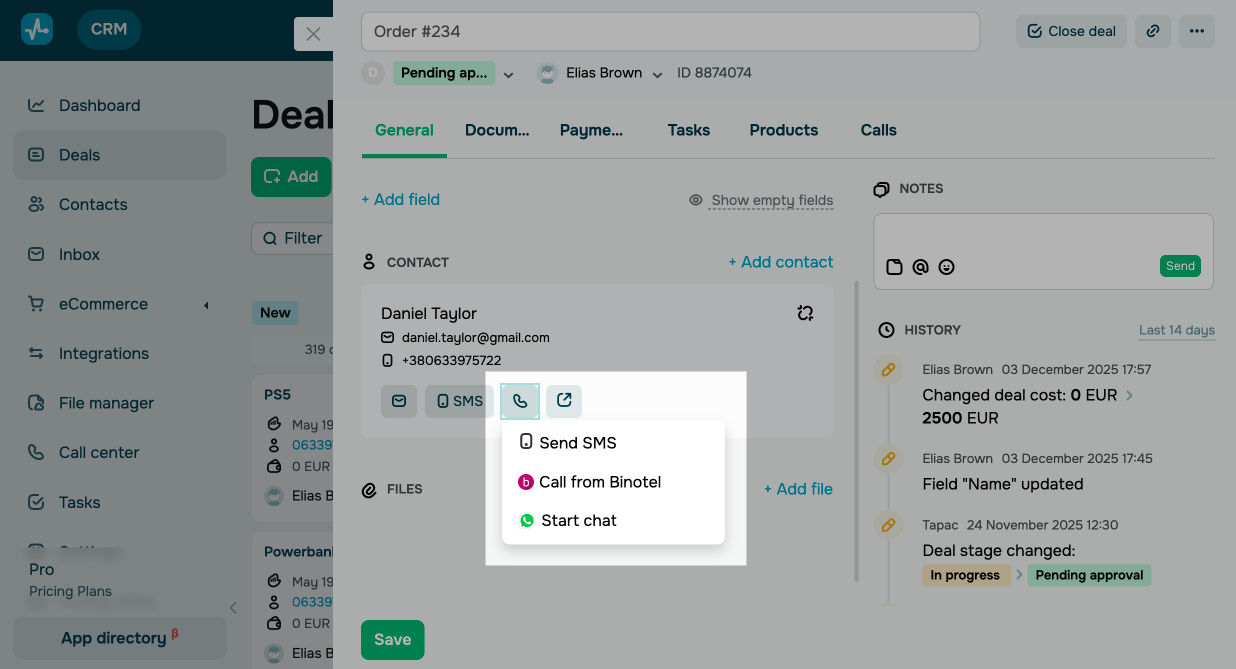Select Call from Binotel option
Screen dimensions: 1236x669
coord(600,481)
